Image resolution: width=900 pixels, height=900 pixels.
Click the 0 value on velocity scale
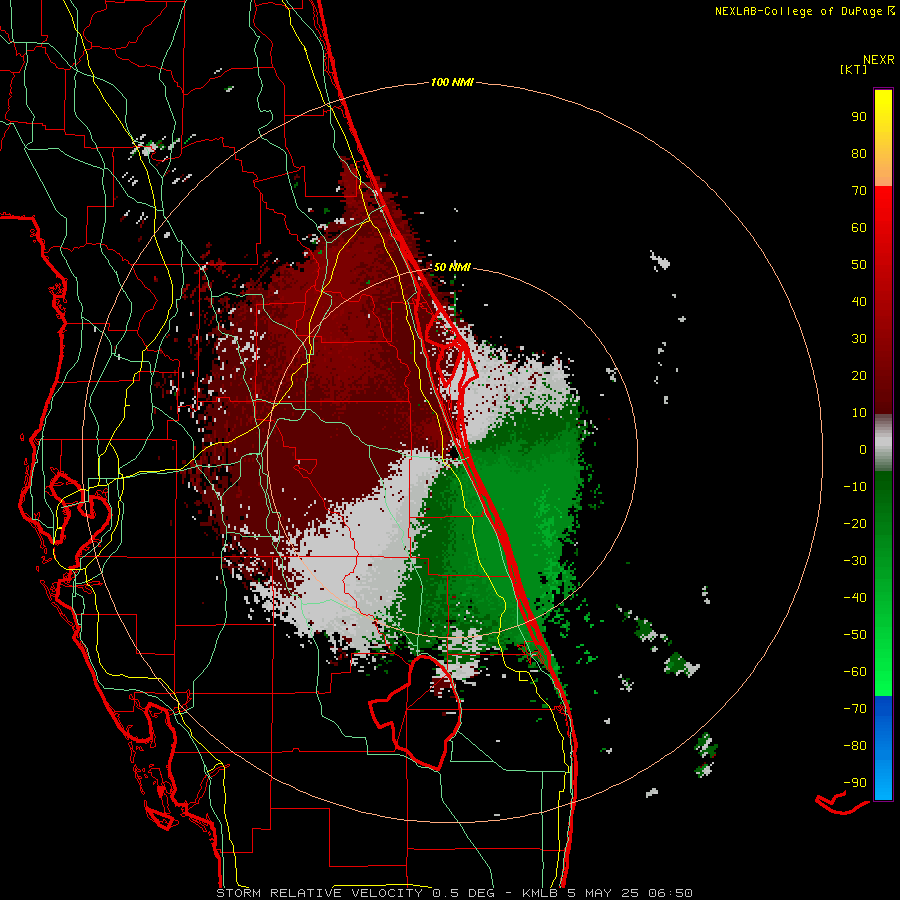pos(863,450)
